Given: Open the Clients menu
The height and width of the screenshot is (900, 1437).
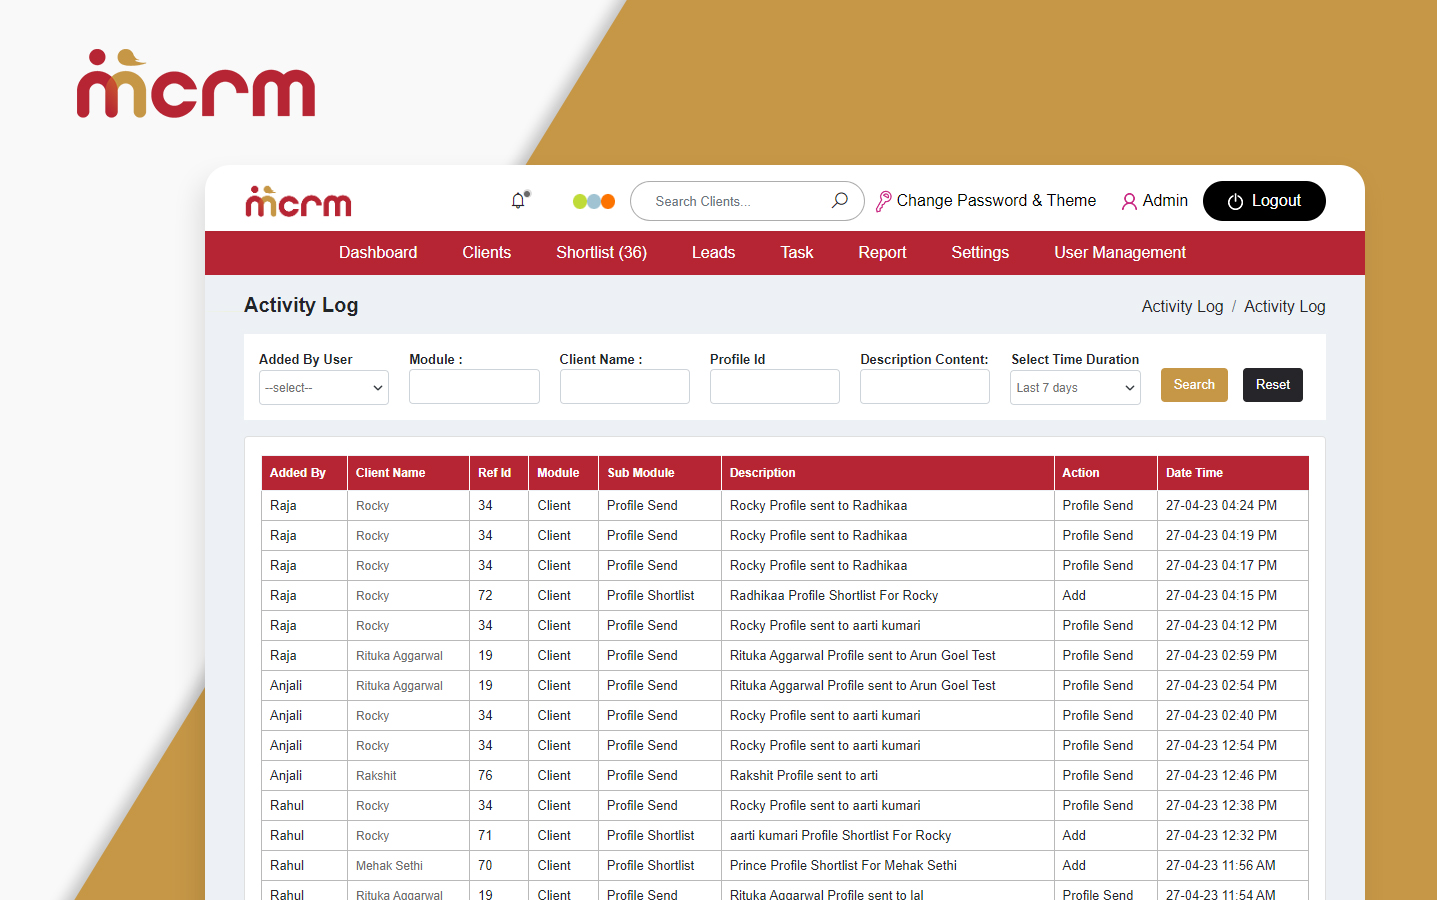Looking at the screenshot, I should tap(487, 252).
